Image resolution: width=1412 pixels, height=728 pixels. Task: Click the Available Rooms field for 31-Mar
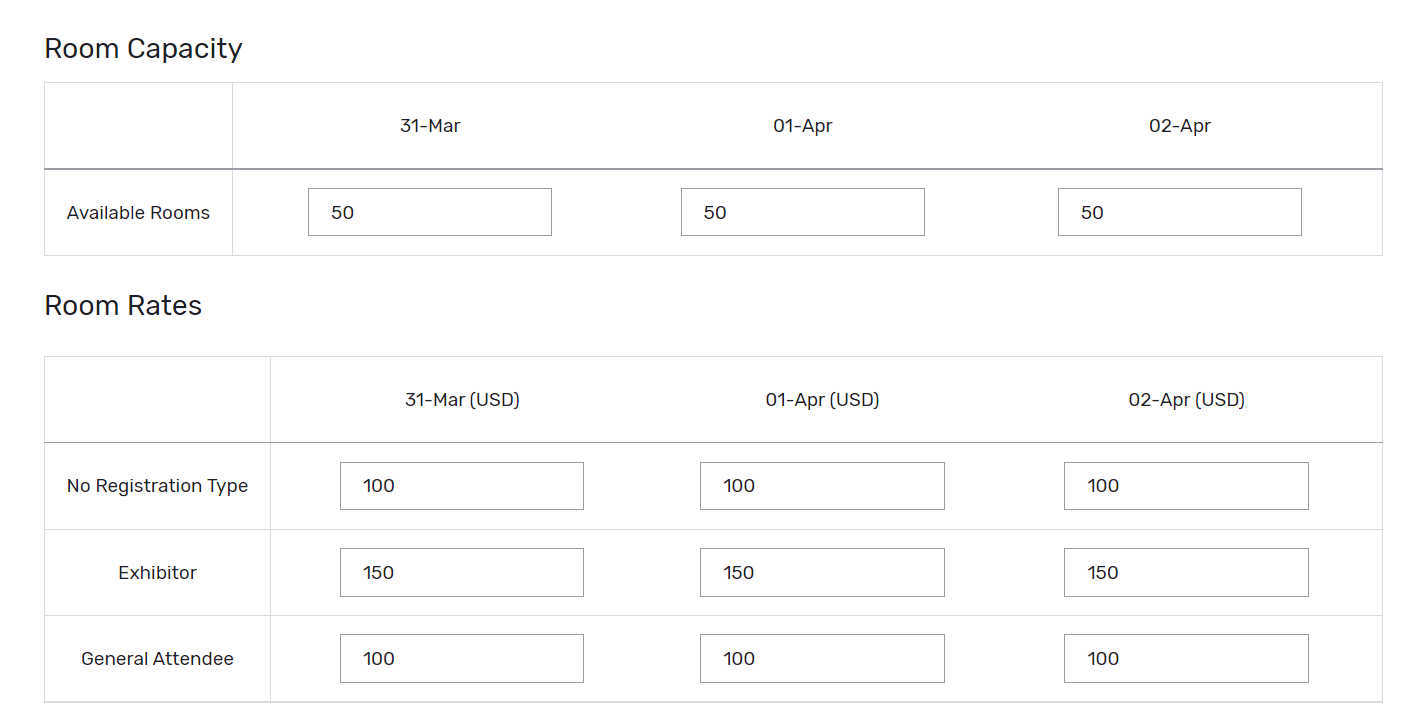(429, 212)
